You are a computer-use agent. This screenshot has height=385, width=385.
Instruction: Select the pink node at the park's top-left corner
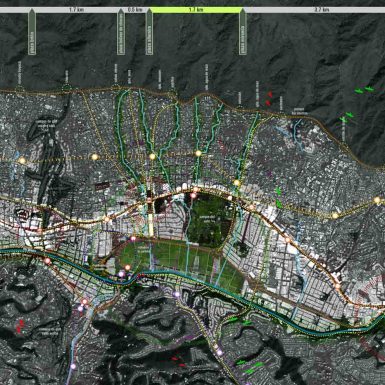click(x=193, y=196)
